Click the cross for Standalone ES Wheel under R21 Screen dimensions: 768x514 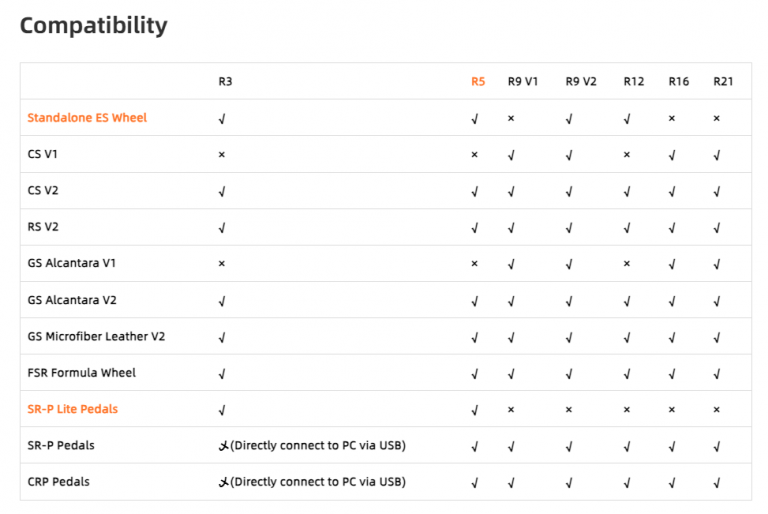point(717,118)
